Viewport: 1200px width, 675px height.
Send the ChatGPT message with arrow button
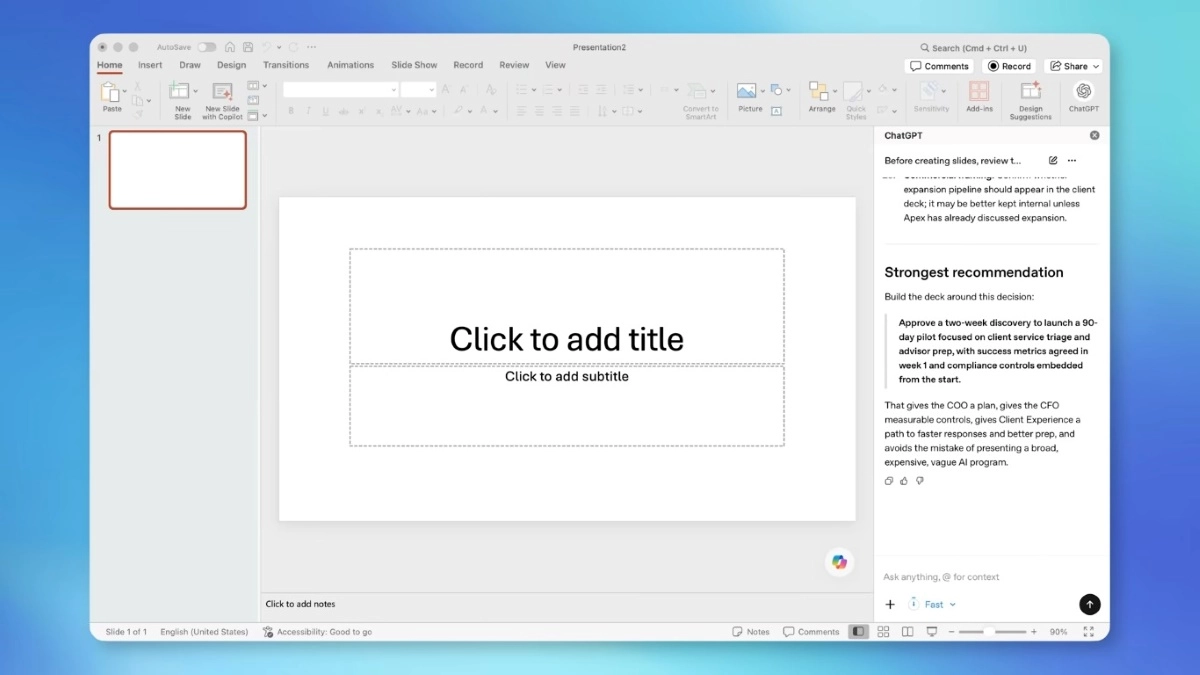(1089, 604)
